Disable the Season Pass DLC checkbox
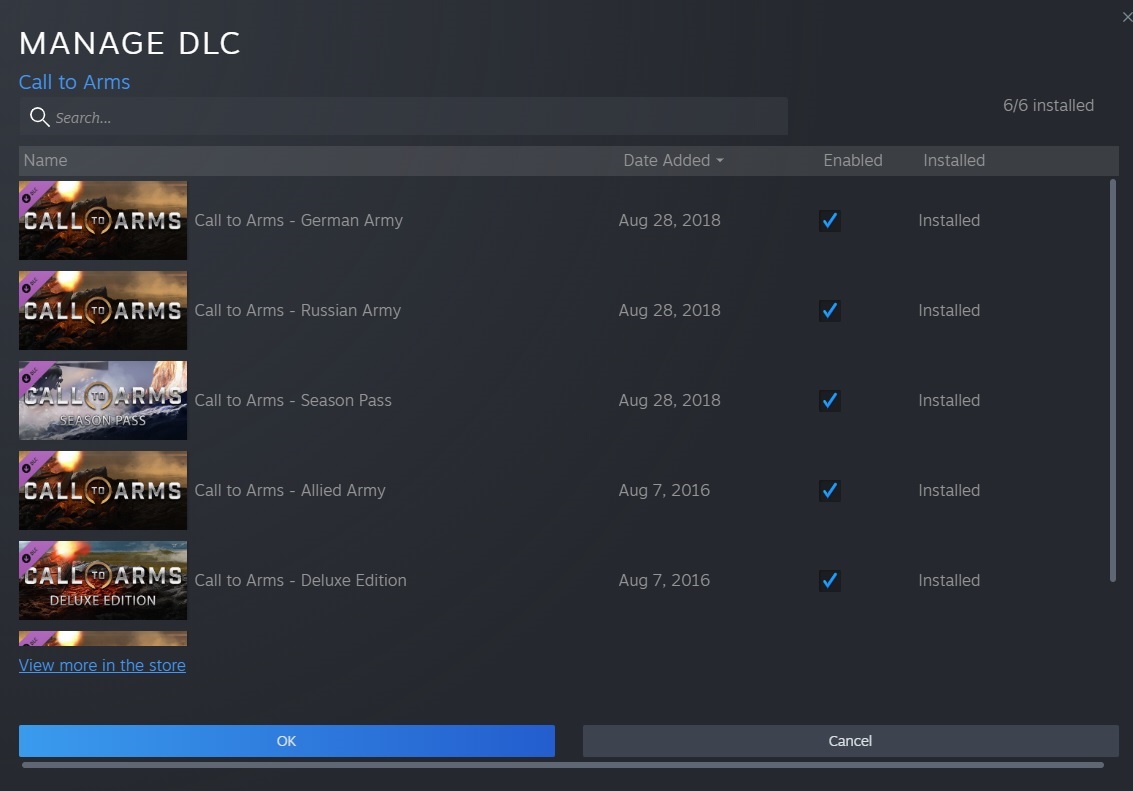This screenshot has height=791, width=1133. 830,400
